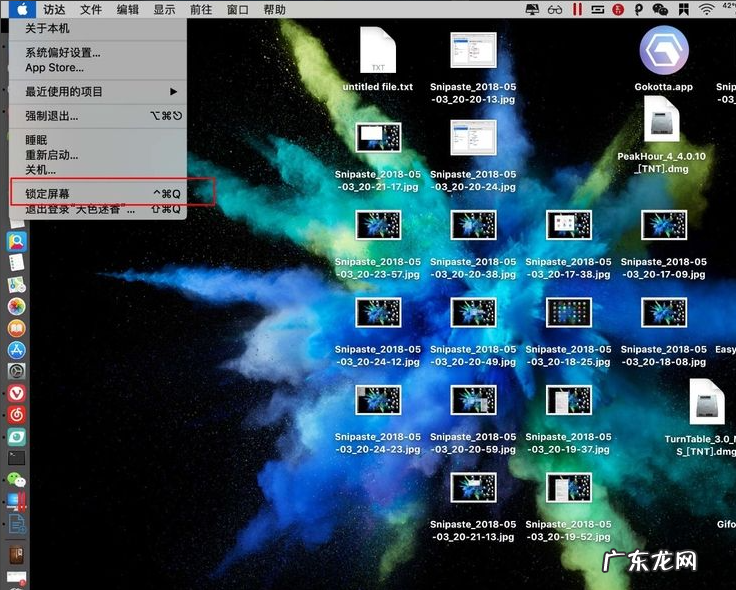This screenshot has height=590, width=736.
Task: Click the Wi-Fi status icon
Action: 707,9
